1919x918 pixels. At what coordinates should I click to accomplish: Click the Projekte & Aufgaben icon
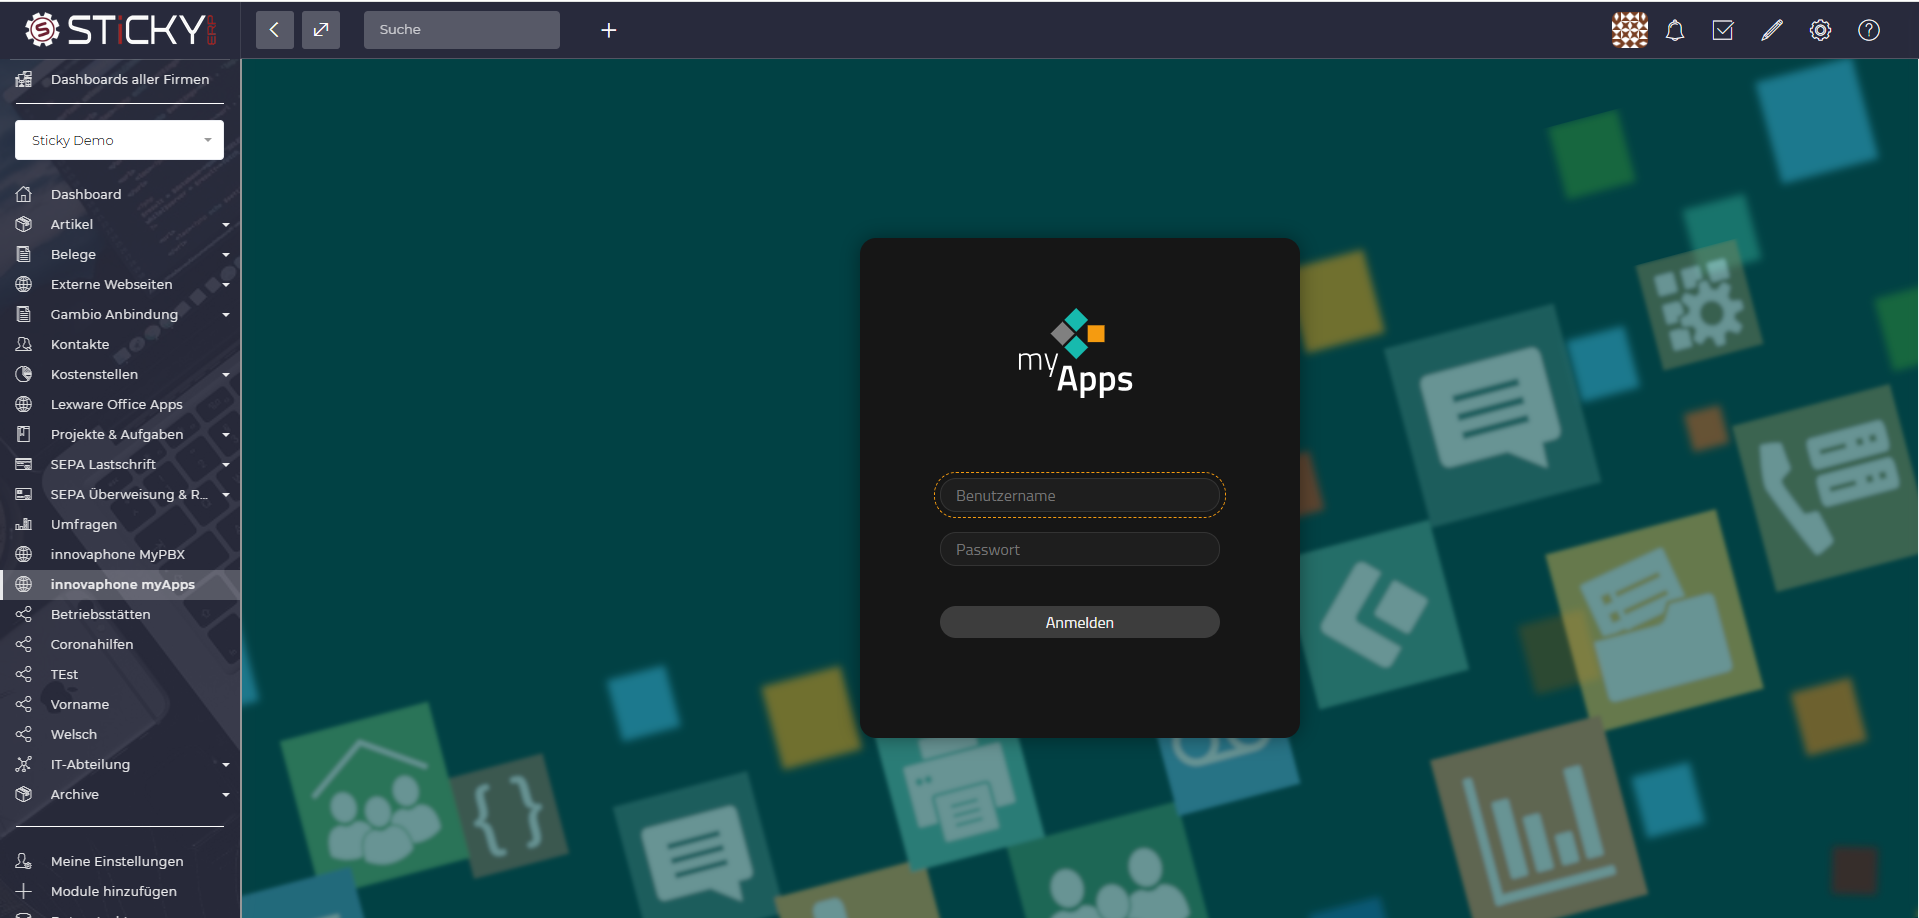(x=24, y=434)
